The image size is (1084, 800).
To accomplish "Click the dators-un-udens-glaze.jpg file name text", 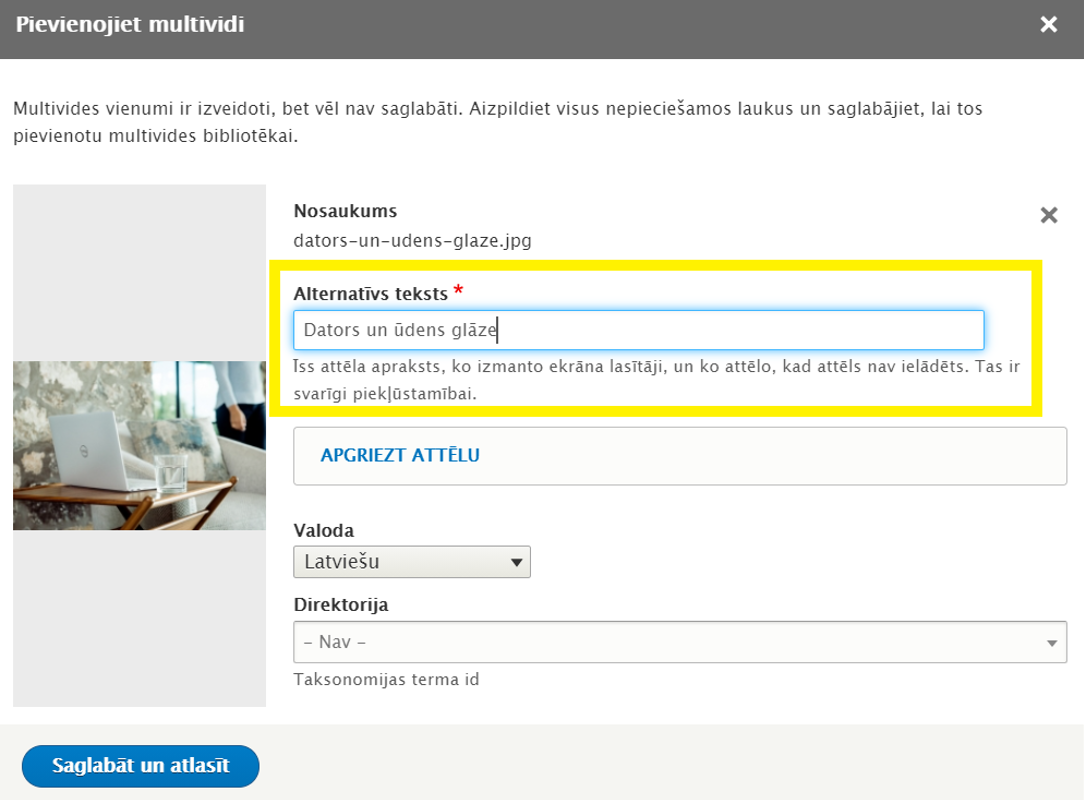I will click(x=413, y=241).
